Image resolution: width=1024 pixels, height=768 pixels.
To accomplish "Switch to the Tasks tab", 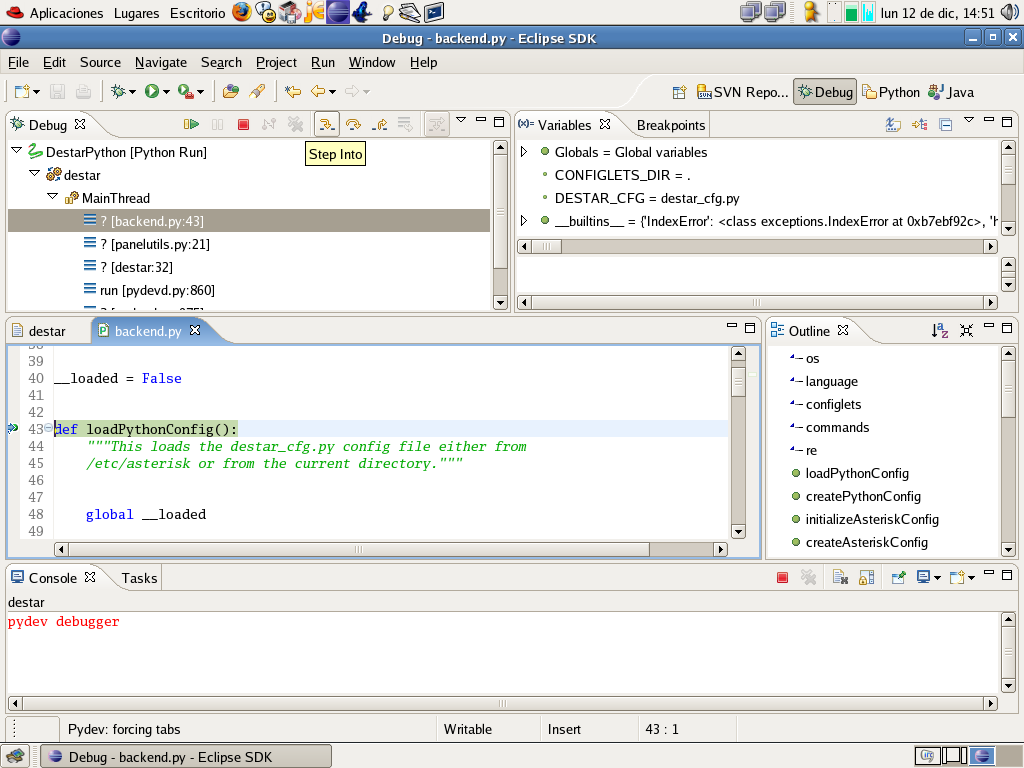I will coord(139,578).
